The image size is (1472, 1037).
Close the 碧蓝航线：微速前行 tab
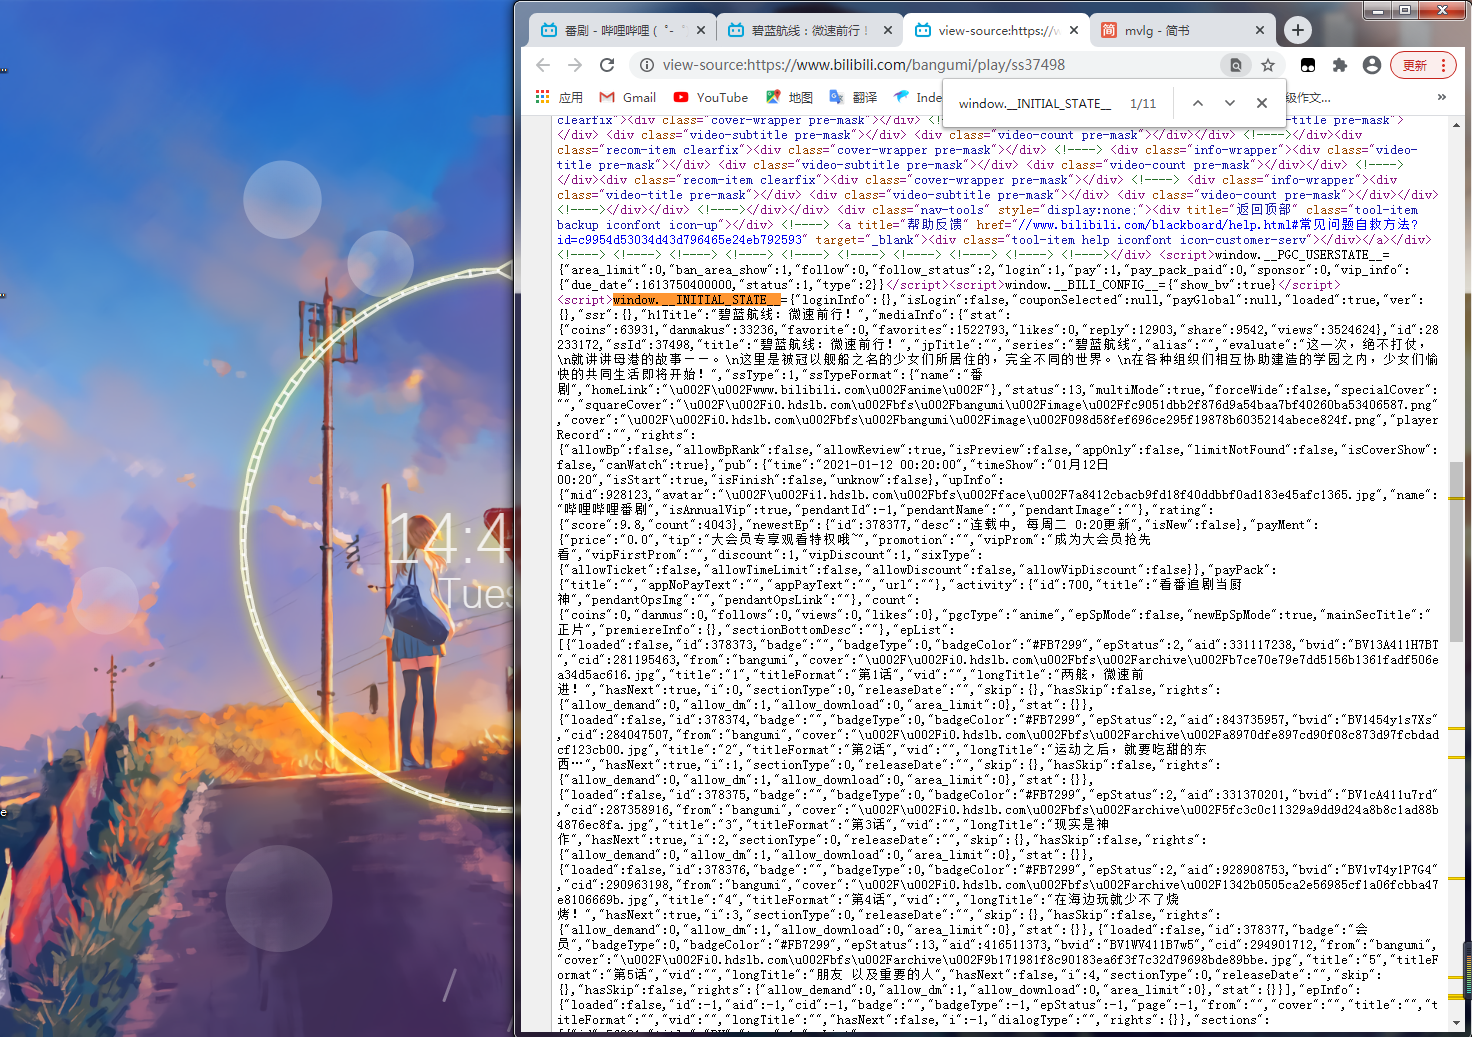point(888,30)
